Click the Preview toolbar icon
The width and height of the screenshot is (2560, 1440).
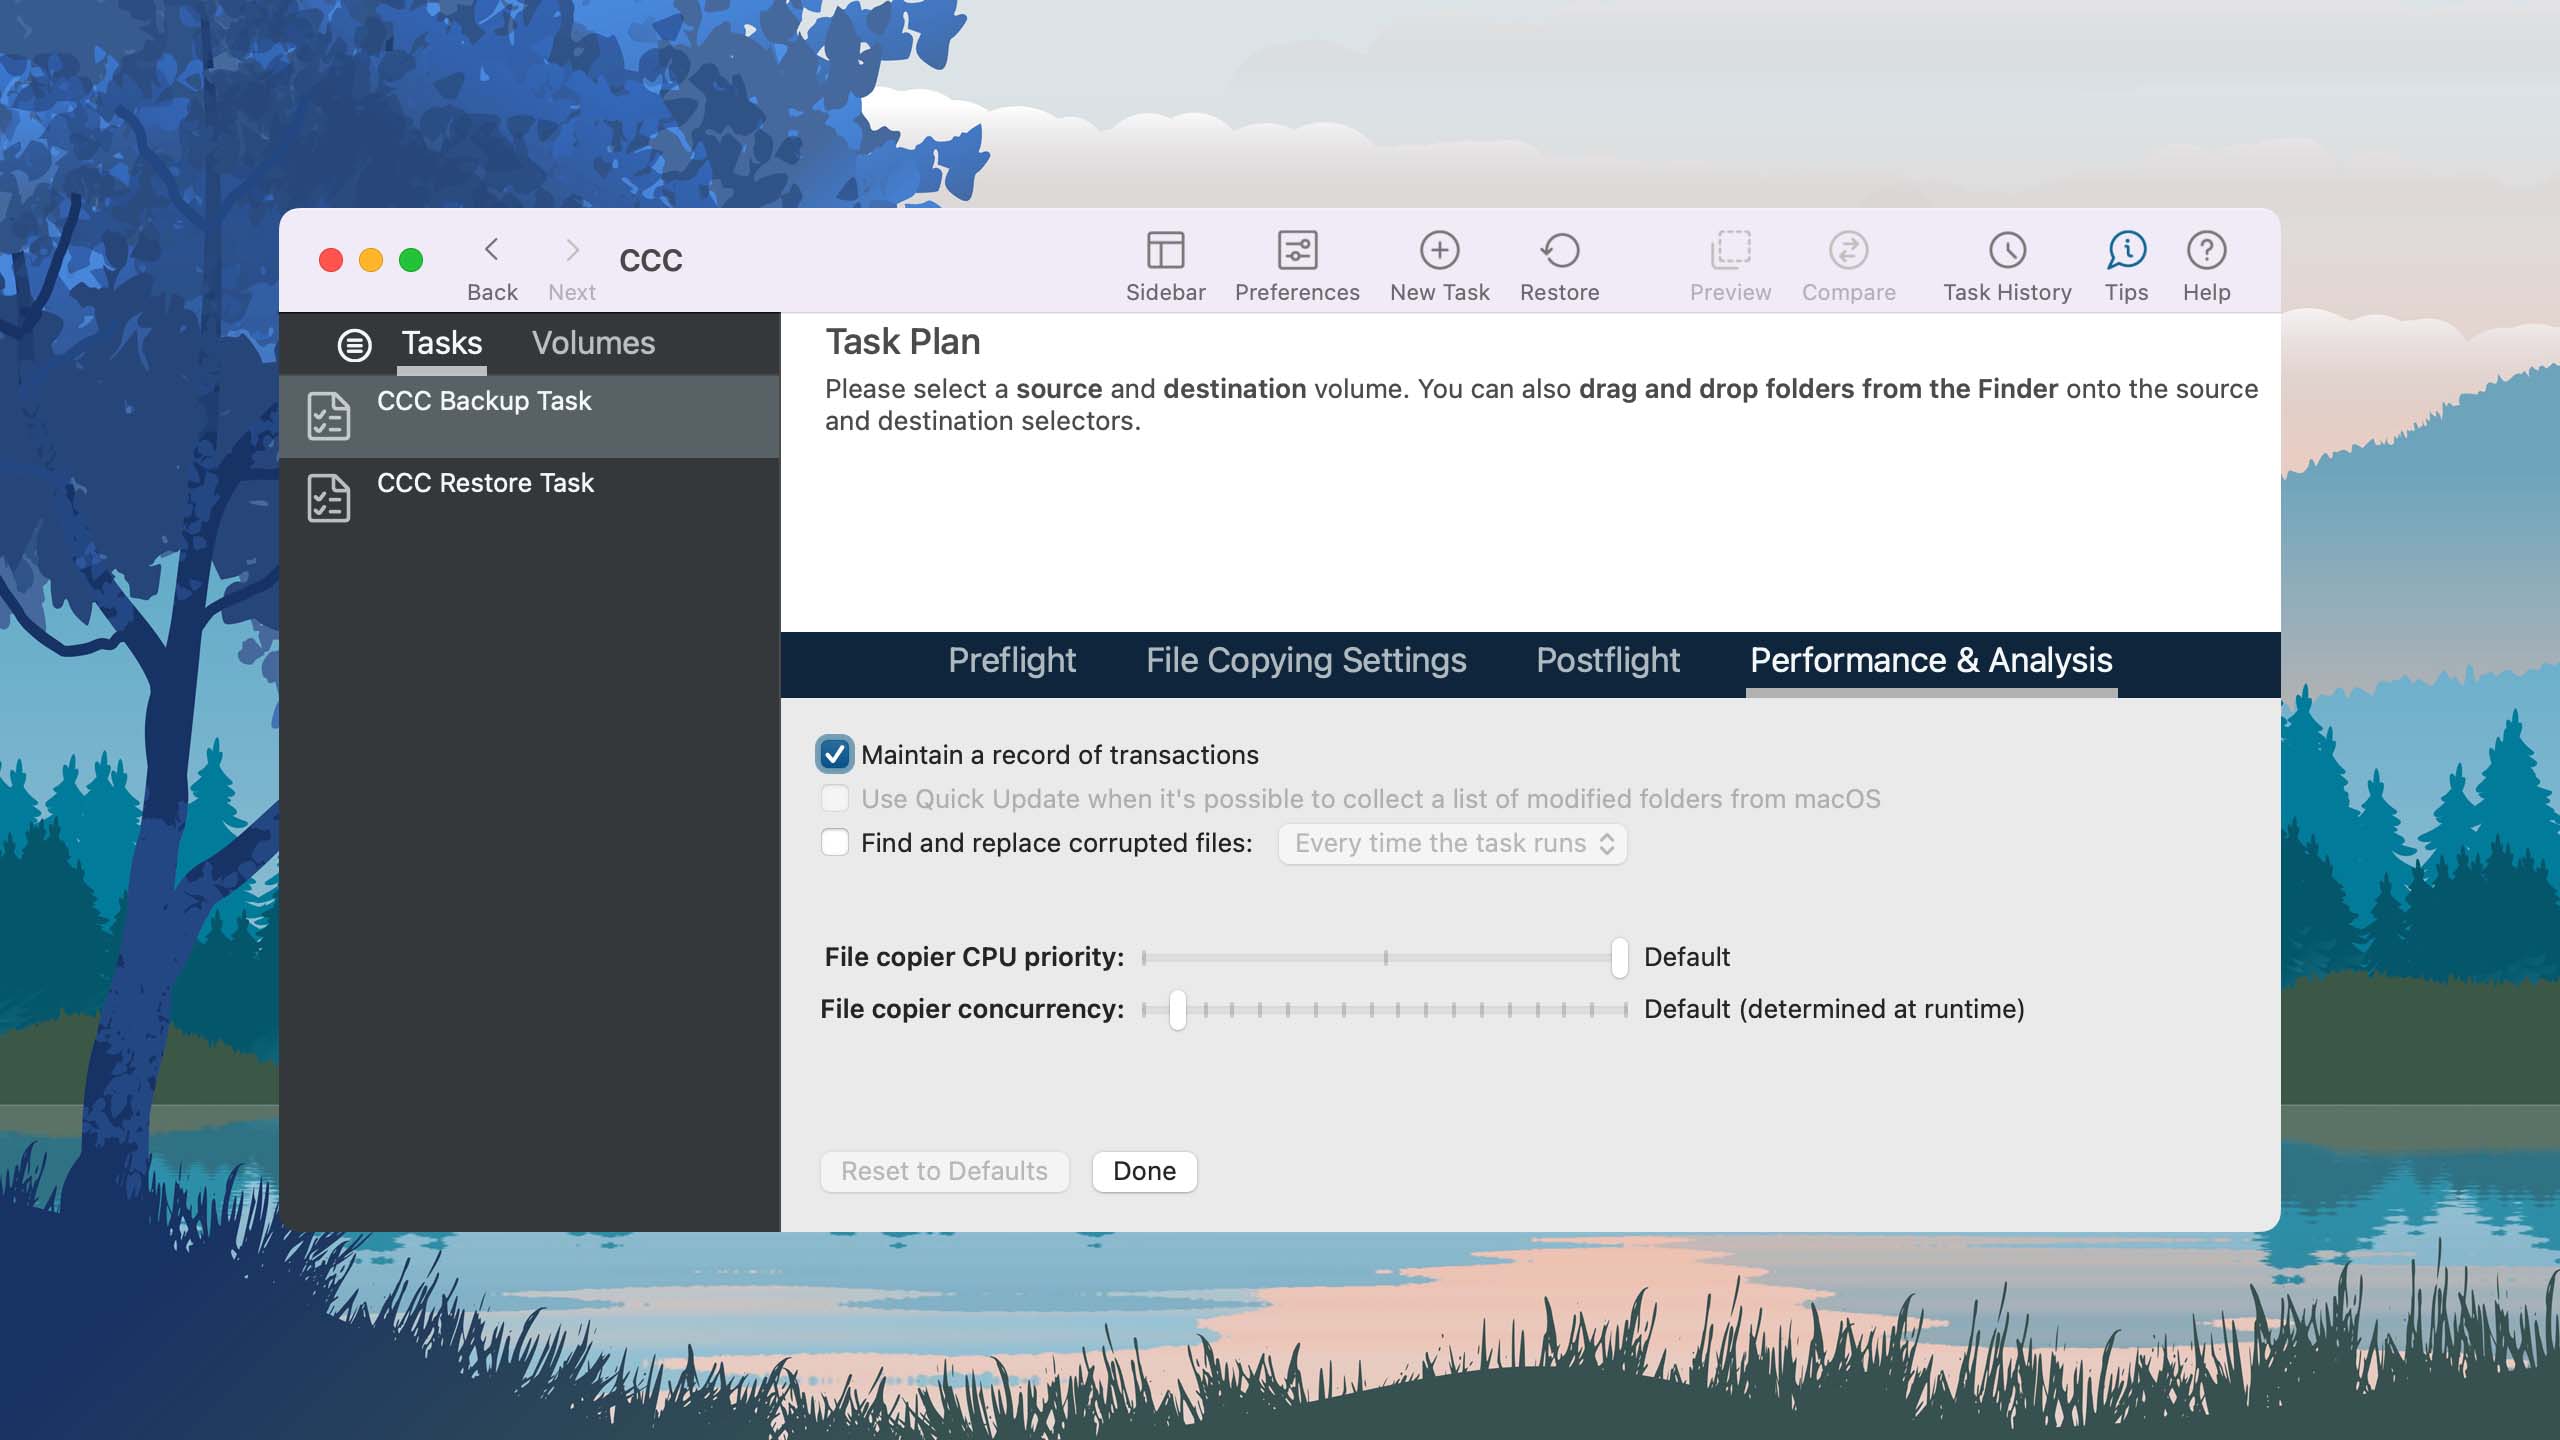tap(1730, 250)
